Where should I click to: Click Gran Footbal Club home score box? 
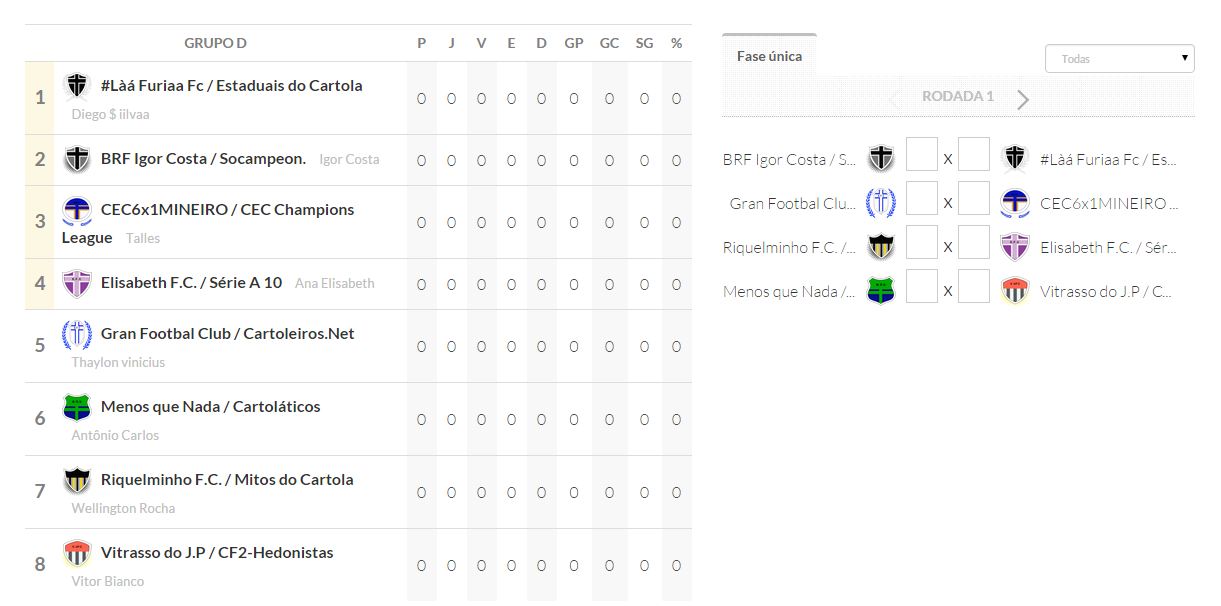coord(921,199)
